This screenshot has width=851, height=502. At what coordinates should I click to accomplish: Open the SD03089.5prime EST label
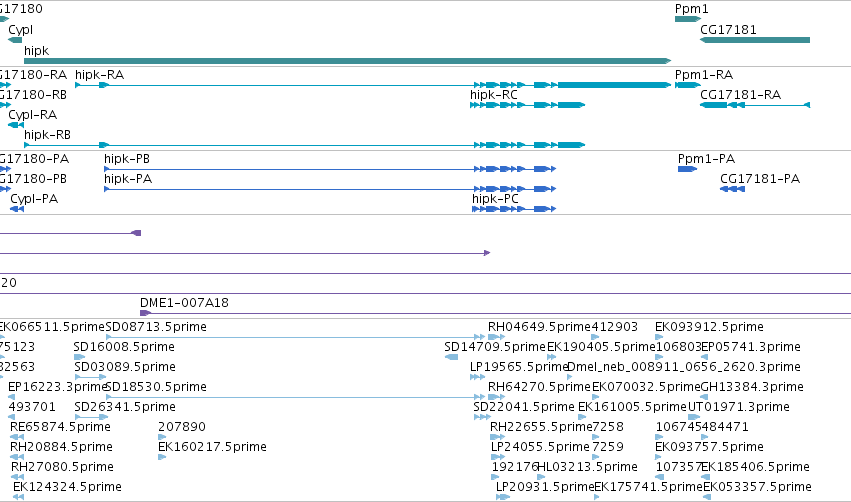[125, 367]
